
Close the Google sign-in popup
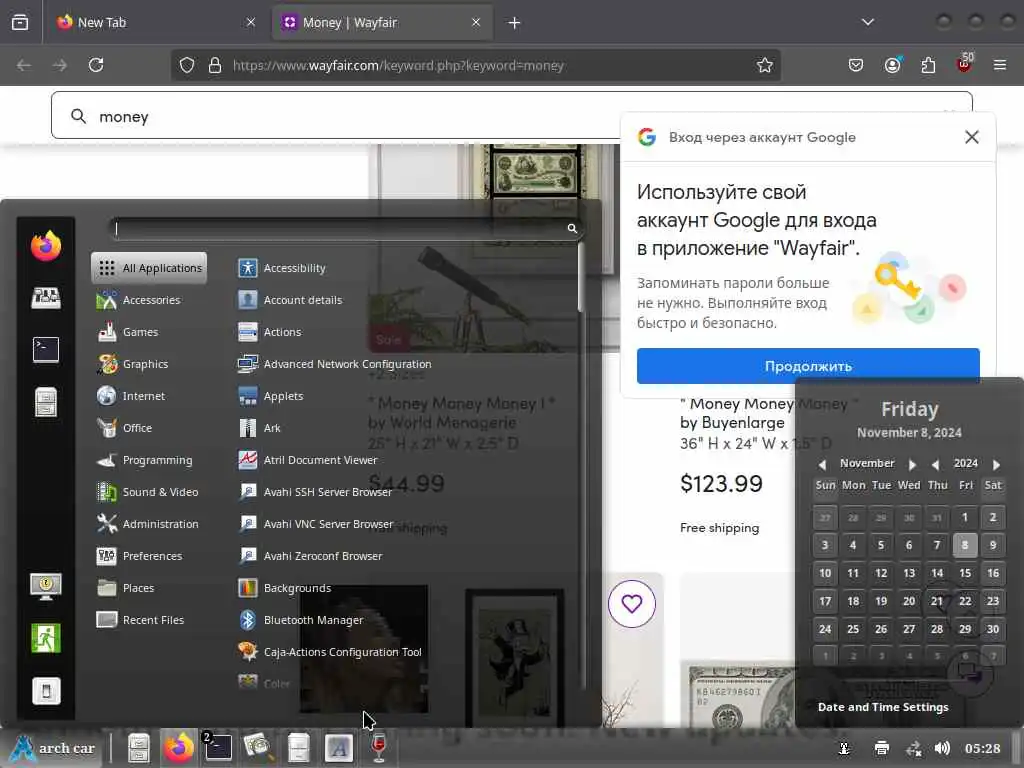pyautogui.click(x=972, y=136)
